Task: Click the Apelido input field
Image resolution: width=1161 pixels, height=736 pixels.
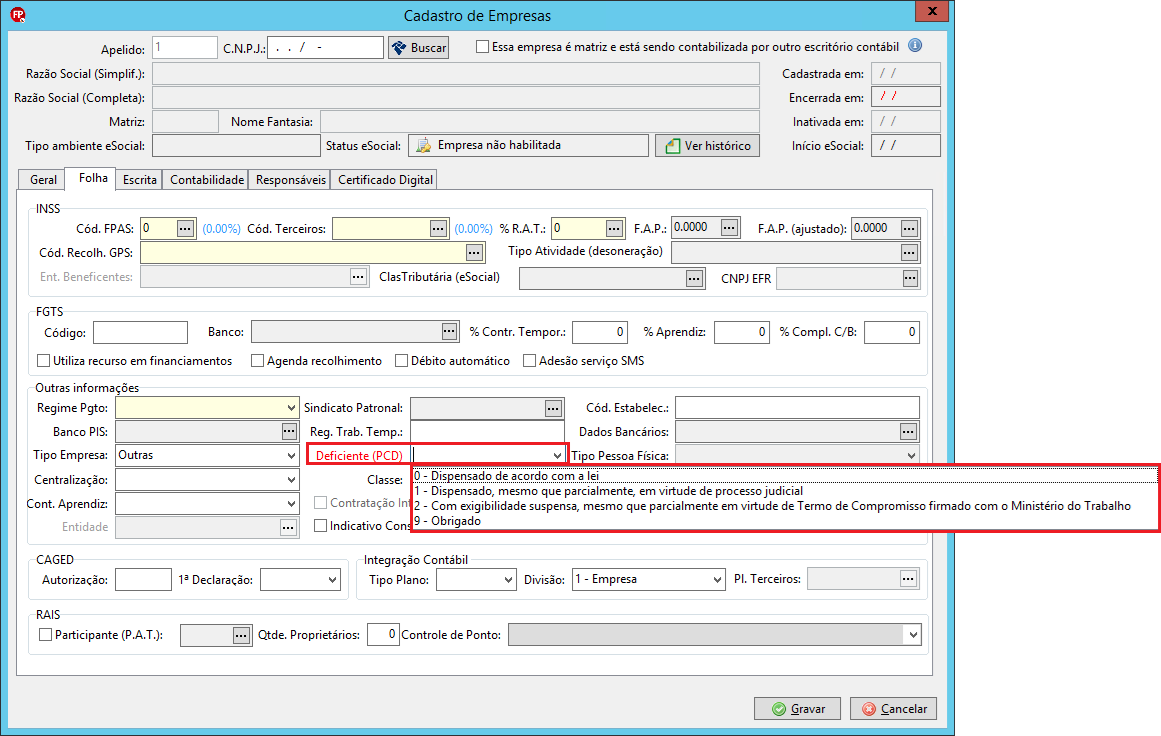Action: tap(184, 47)
